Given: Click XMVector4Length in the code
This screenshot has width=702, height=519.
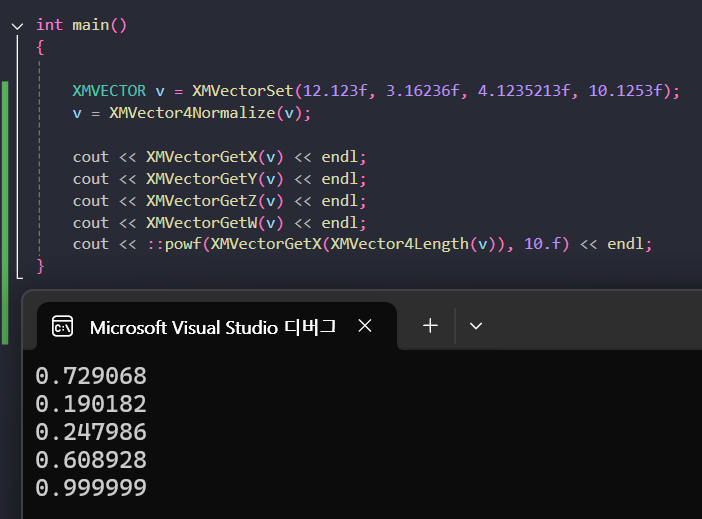Looking at the screenshot, I should [399, 244].
